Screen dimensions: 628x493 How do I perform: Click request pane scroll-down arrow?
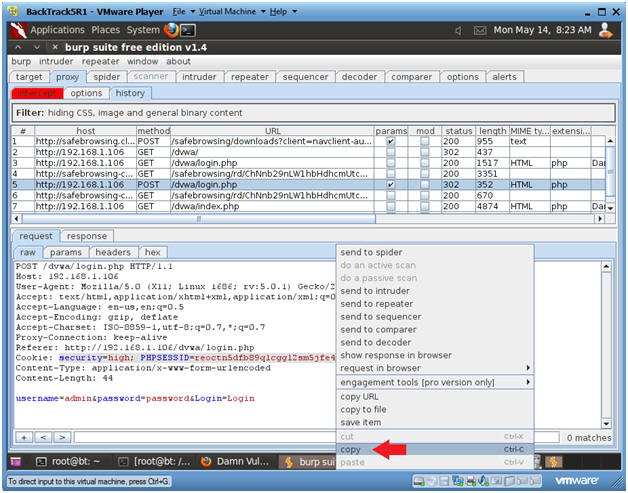pyautogui.click(x=606, y=423)
